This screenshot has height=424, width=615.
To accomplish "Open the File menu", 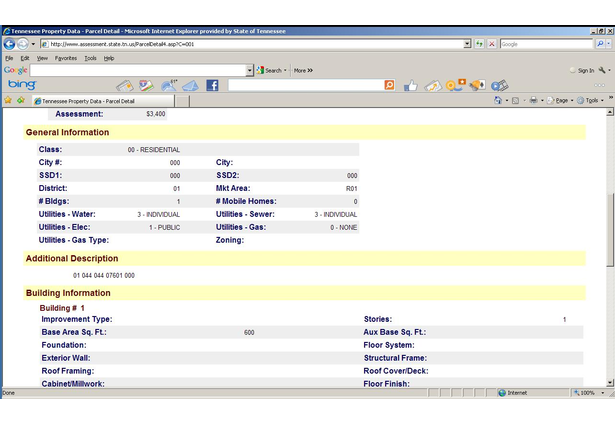I will [9, 58].
